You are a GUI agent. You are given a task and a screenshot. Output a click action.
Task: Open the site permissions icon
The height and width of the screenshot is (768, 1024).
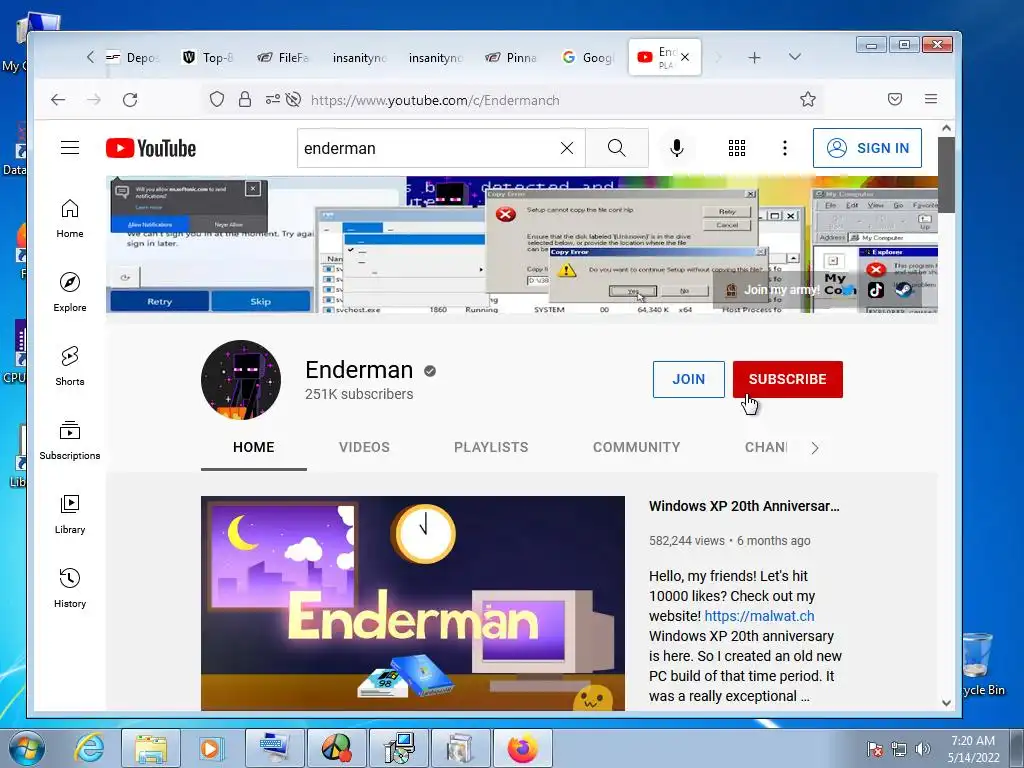[x=272, y=99]
